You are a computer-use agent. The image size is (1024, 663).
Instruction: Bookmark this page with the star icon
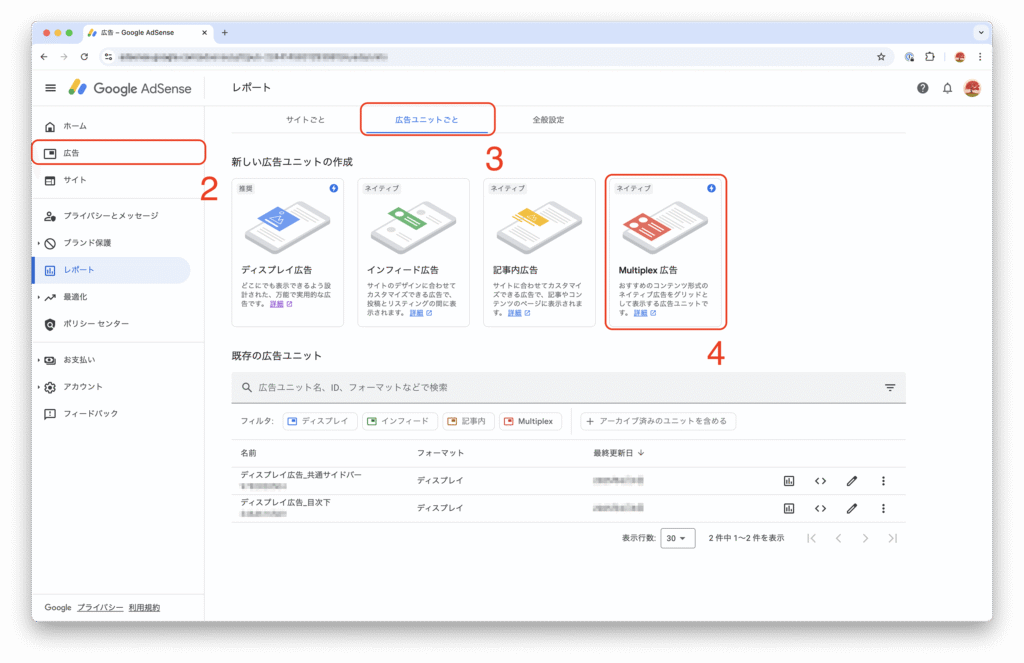[881, 57]
